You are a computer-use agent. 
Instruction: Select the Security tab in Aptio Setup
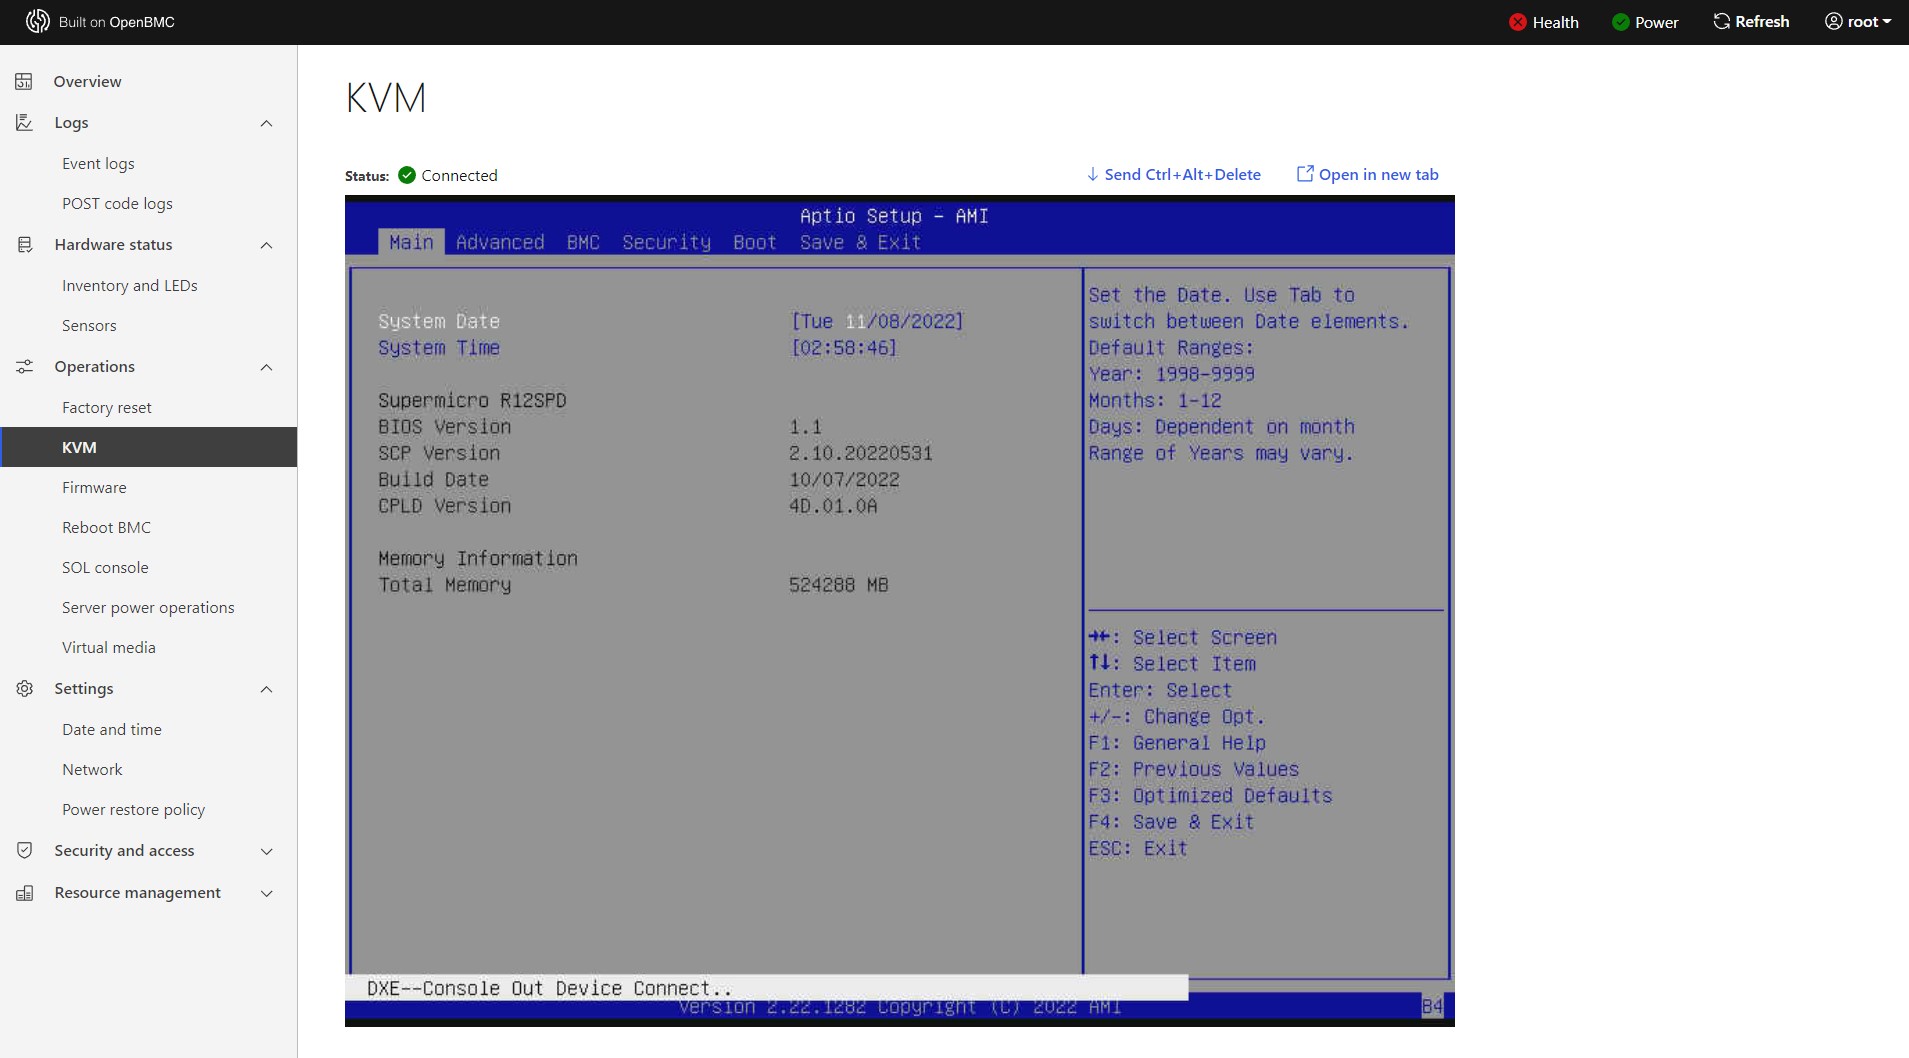coord(666,242)
